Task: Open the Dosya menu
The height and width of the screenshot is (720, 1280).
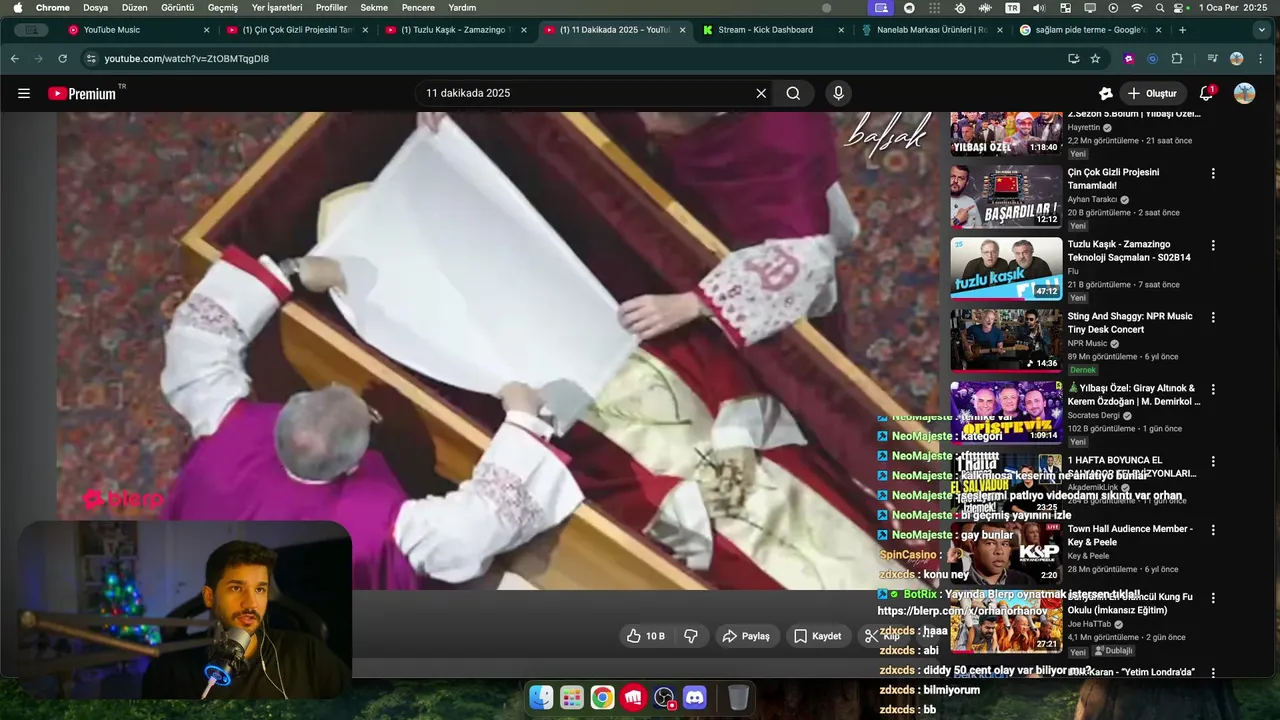Action: tap(95, 8)
